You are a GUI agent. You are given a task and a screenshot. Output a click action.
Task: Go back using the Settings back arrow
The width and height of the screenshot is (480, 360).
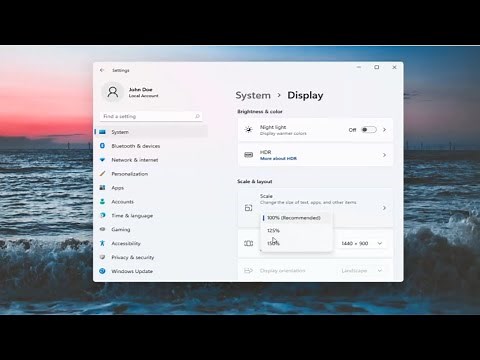(x=102, y=70)
